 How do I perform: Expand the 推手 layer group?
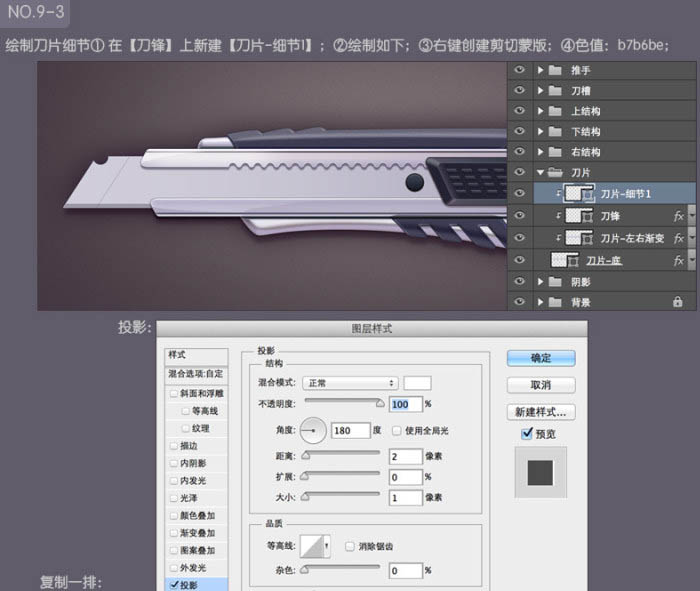coord(541,70)
